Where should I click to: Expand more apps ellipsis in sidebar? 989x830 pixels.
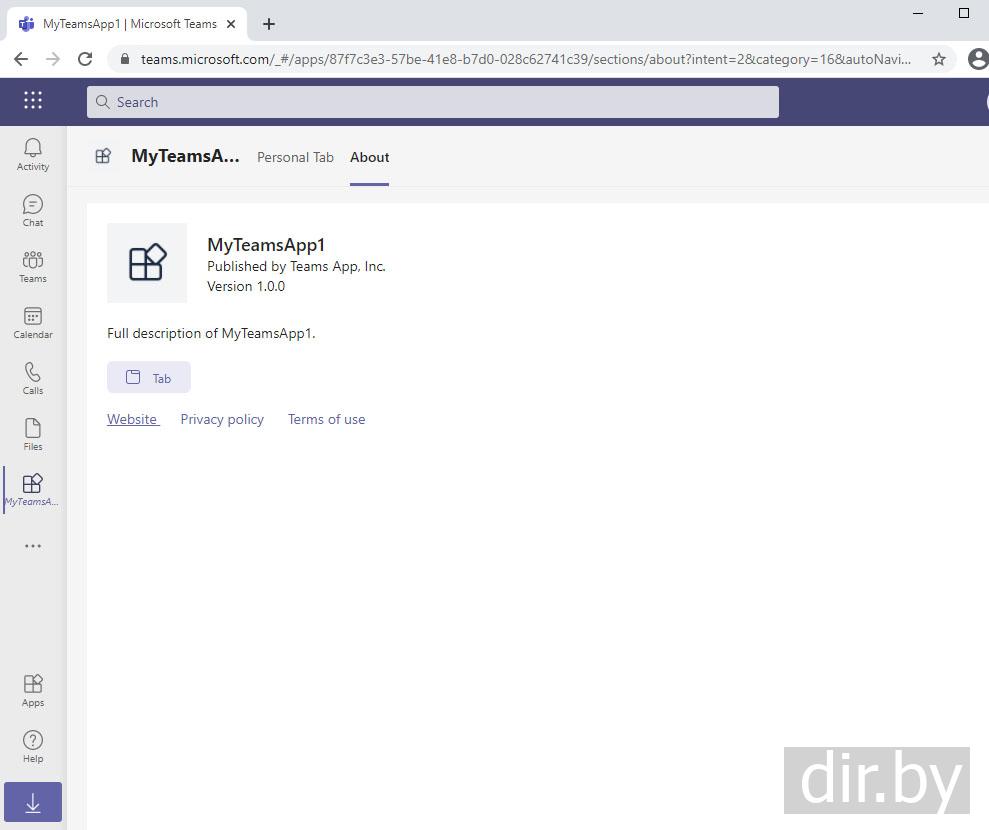(x=33, y=546)
